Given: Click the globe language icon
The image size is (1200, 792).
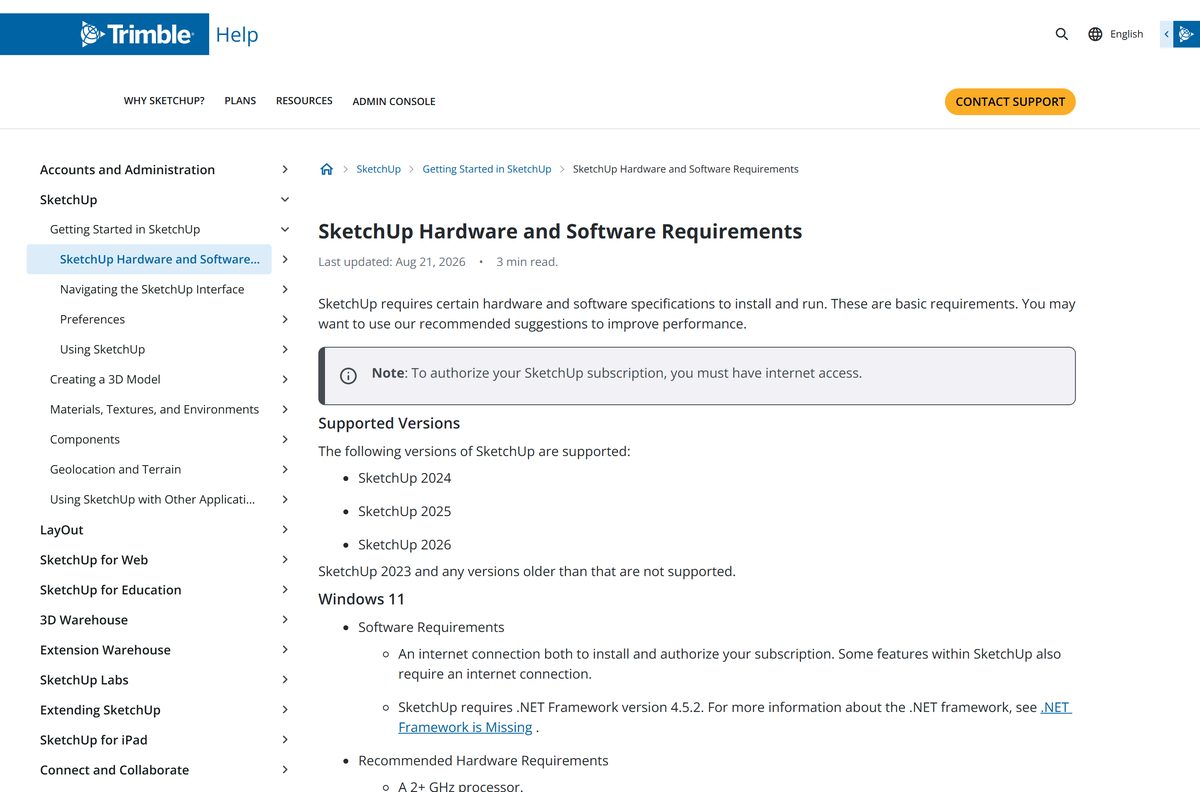Looking at the screenshot, I should click(1095, 34).
